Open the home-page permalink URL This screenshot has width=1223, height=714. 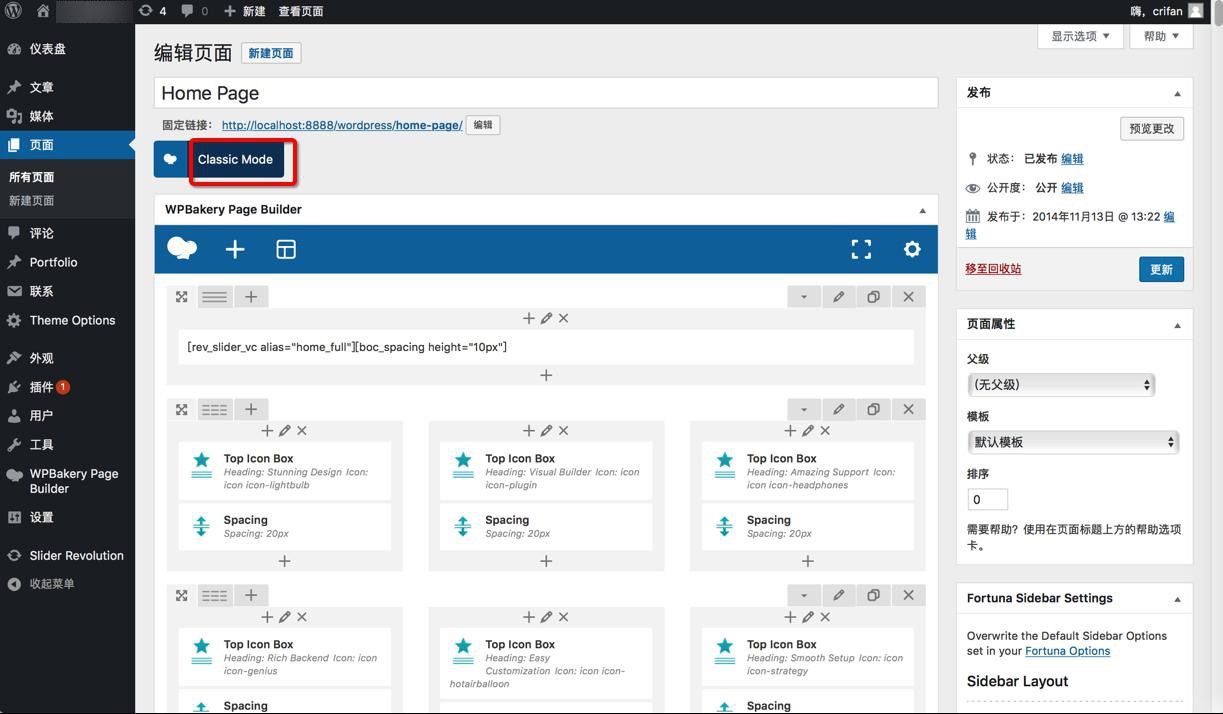(342, 125)
